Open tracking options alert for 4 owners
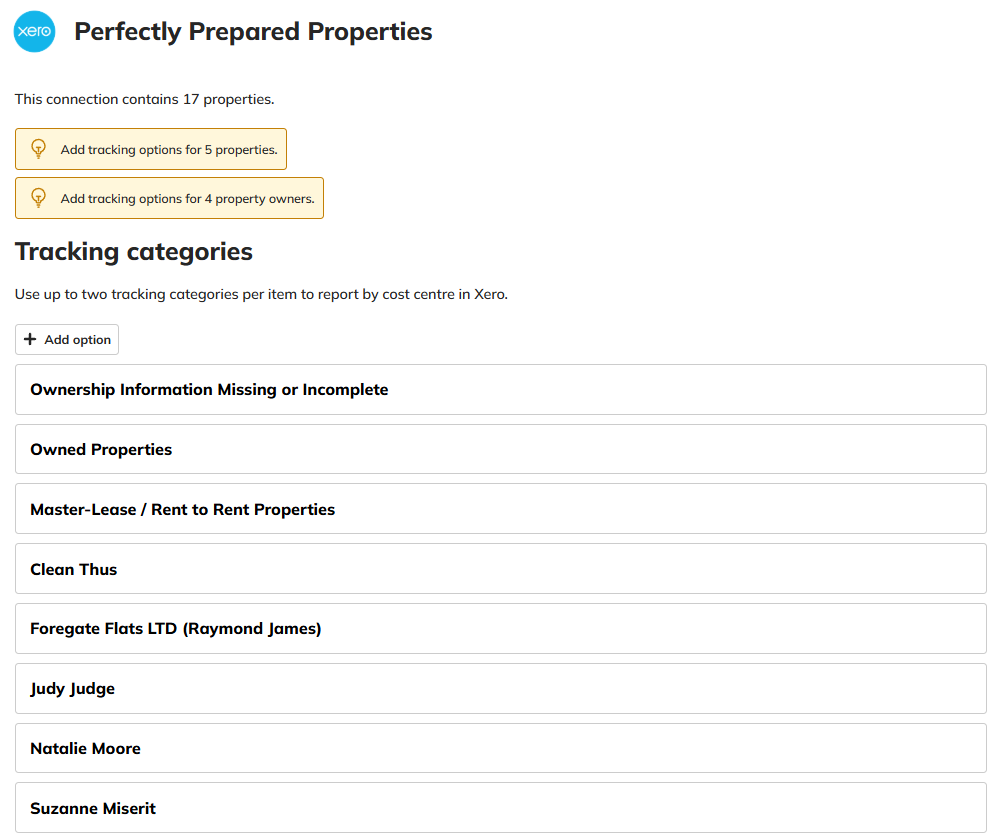This screenshot has height=840, width=994. 187,199
